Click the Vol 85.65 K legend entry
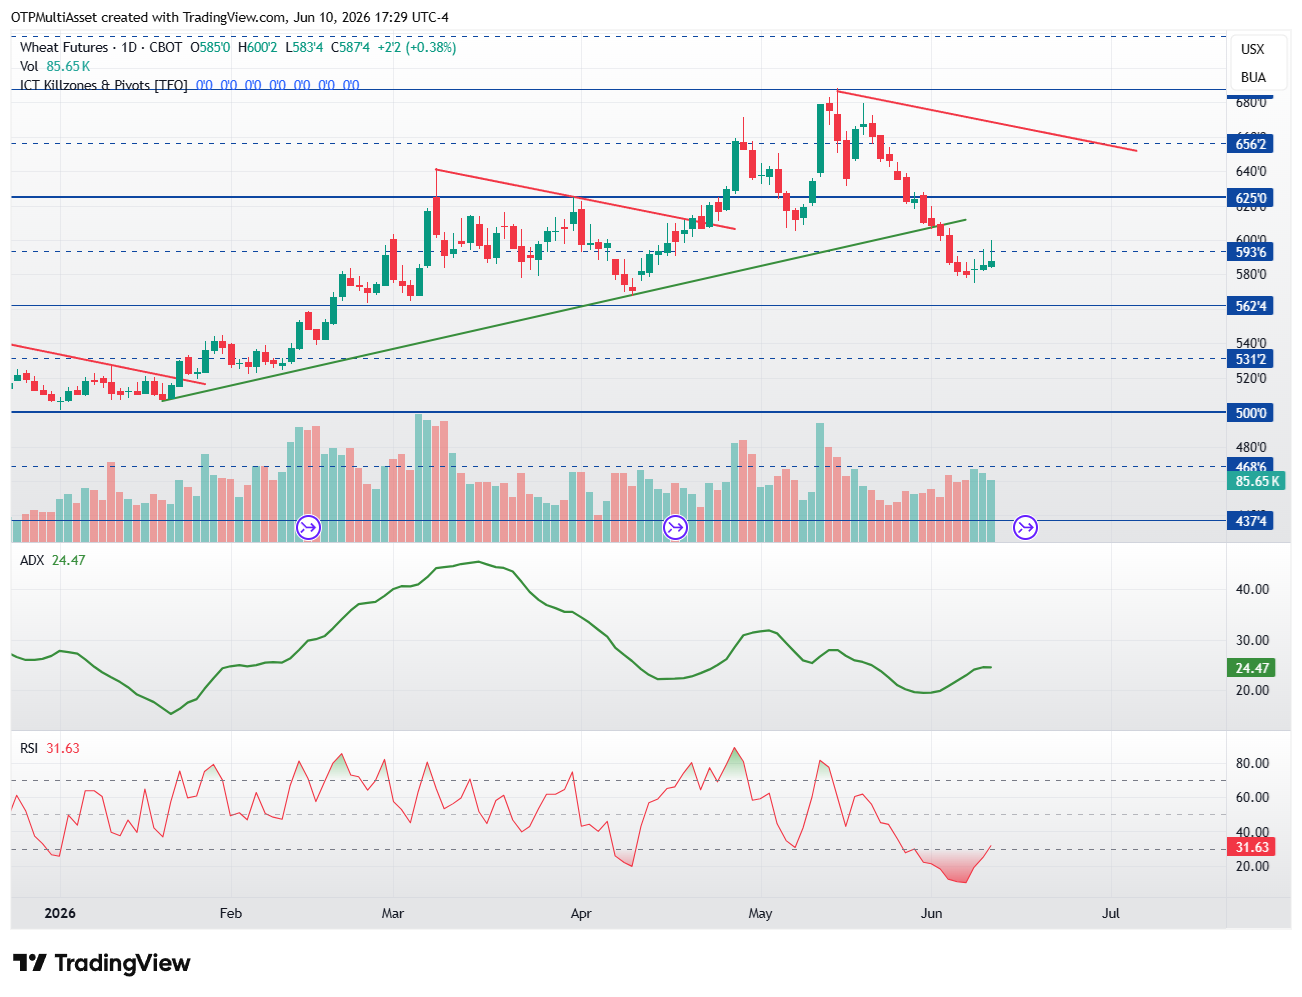The width and height of the screenshot is (1302, 997). coord(55,66)
